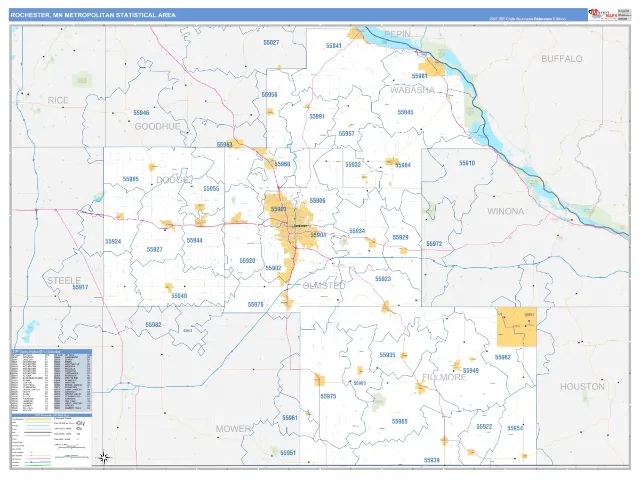Click ZIP code 55904
This screenshot has height=480, width=640.
point(318,235)
